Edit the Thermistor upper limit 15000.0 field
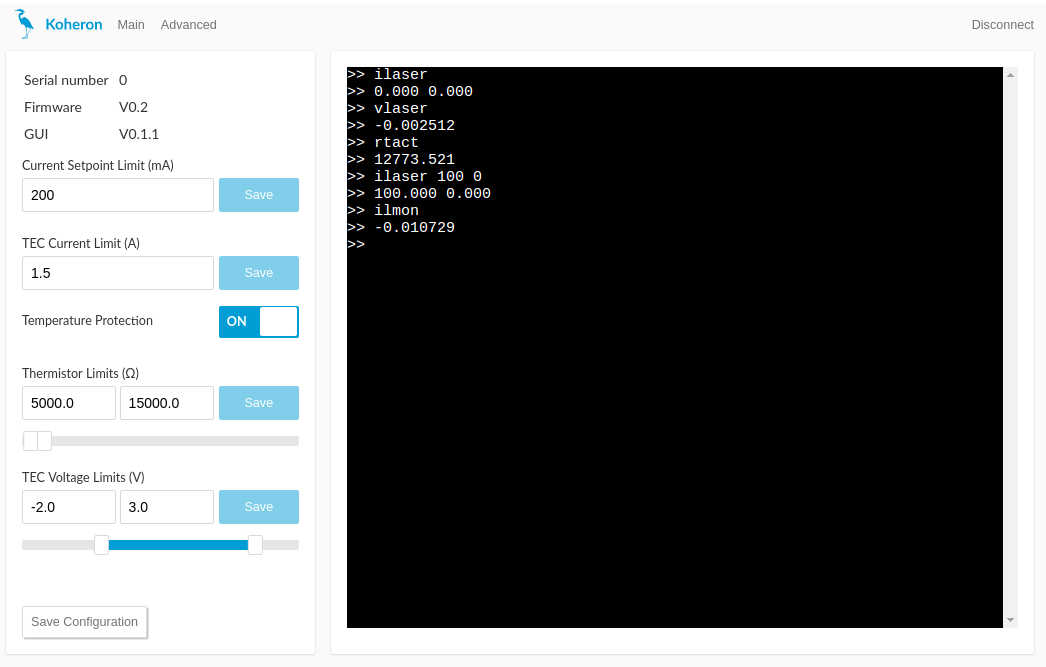Image resolution: width=1046 pixels, height=667 pixels. pyautogui.click(x=167, y=403)
